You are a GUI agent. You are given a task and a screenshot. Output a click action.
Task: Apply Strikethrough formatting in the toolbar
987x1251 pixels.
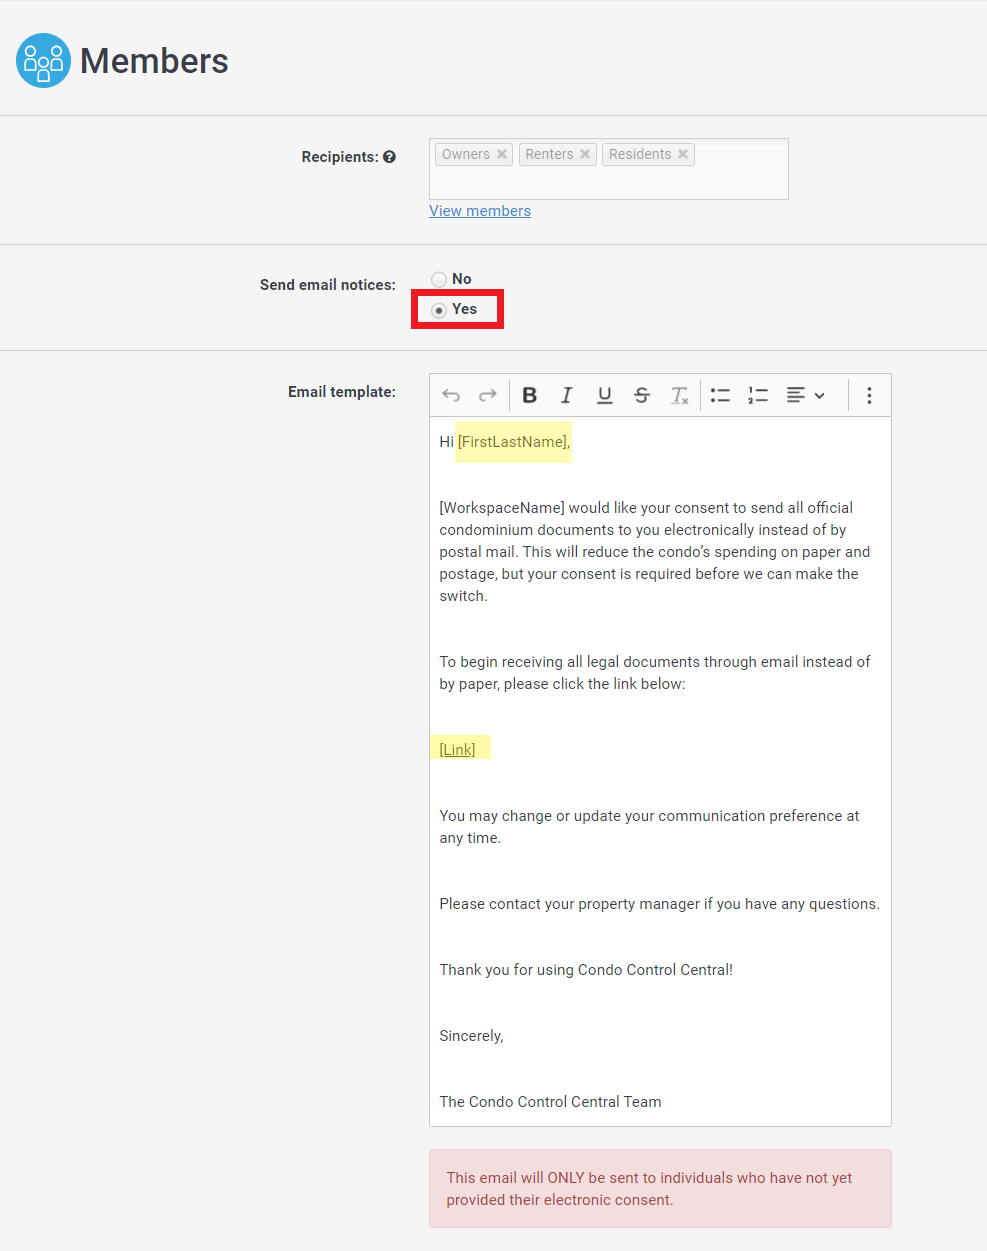click(x=641, y=394)
